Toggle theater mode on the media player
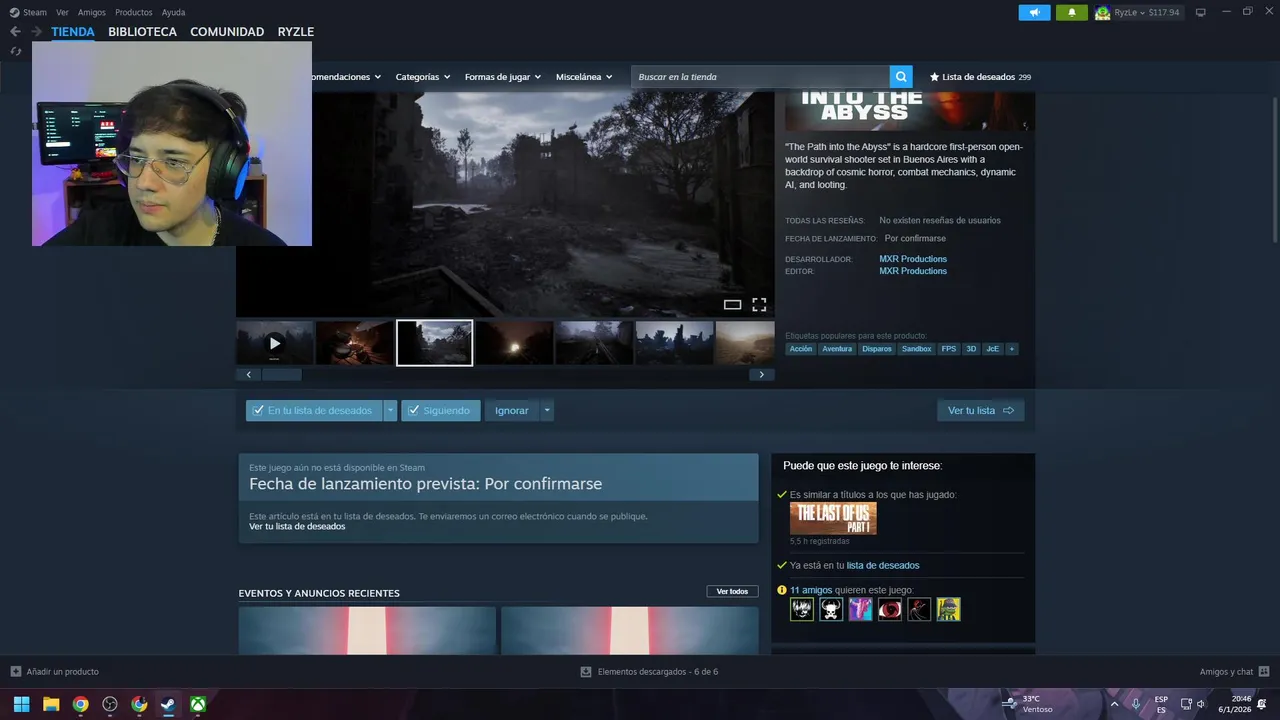Viewport: 1280px width, 720px height. (732, 305)
